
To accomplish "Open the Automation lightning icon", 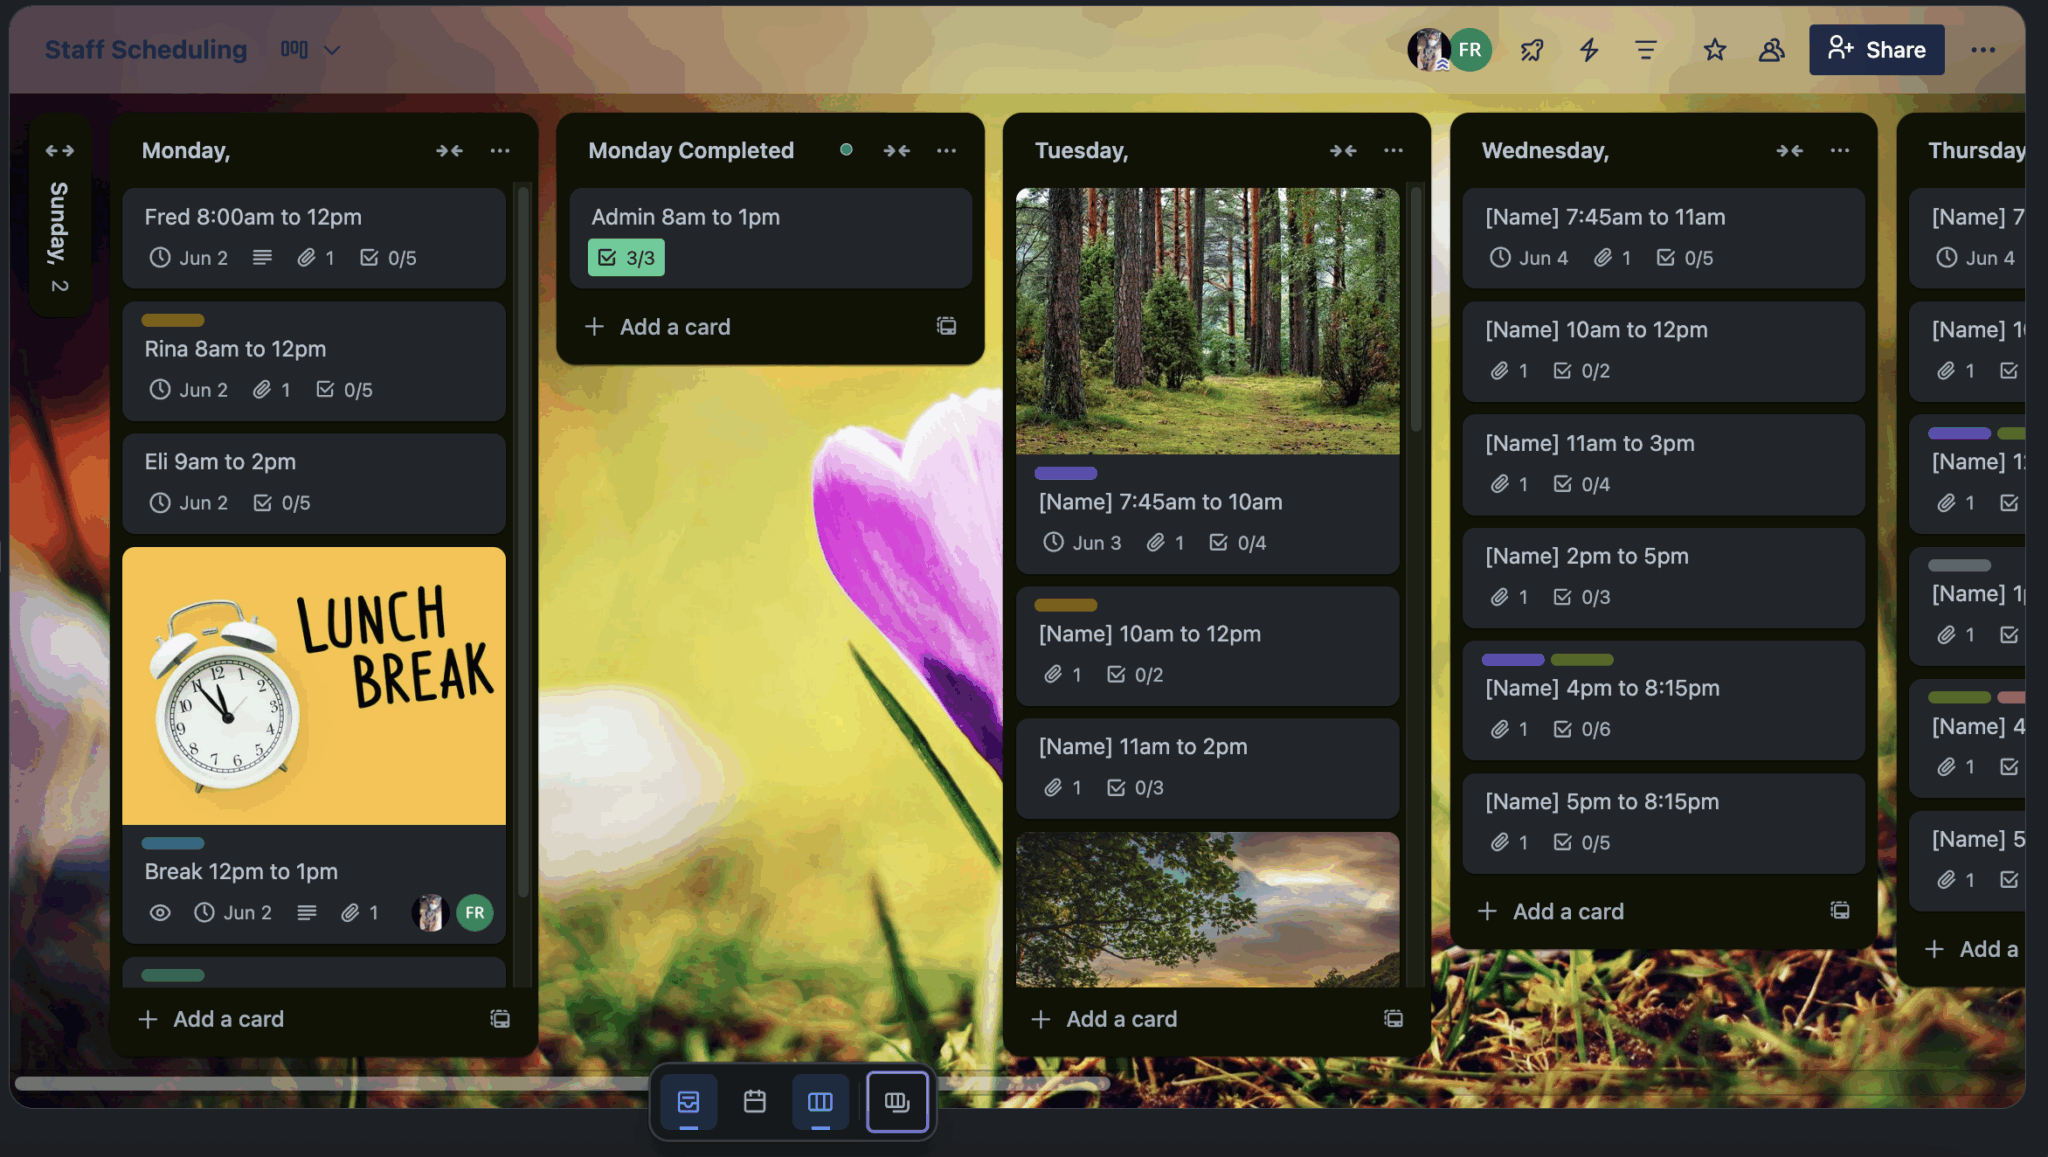I will click(1588, 49).
